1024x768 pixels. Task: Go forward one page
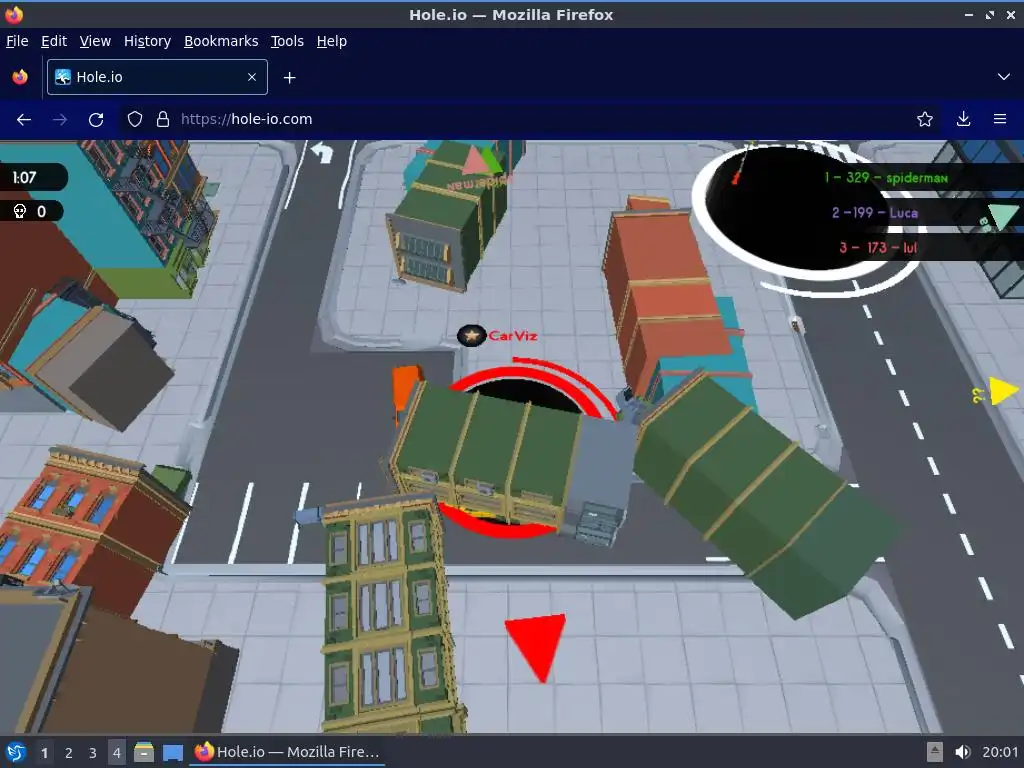[59, 120]
